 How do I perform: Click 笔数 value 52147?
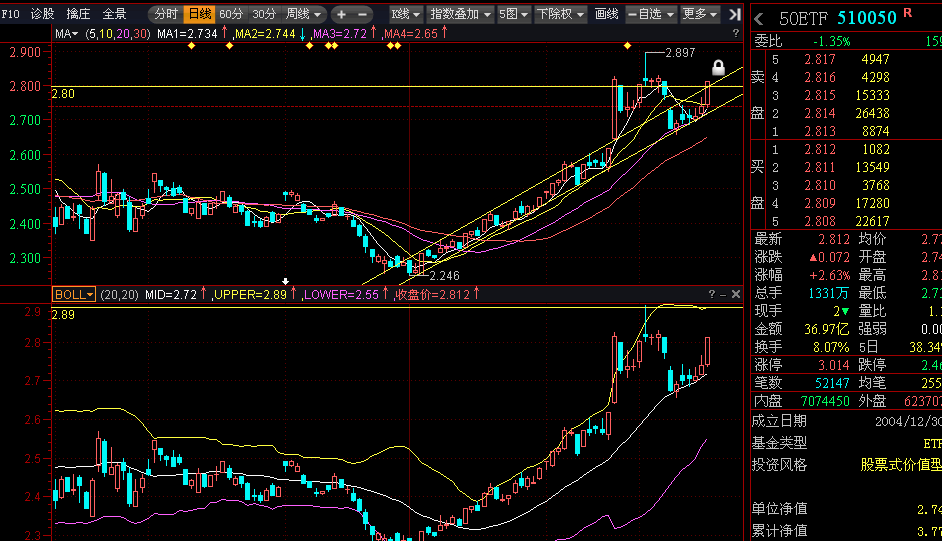point(832,383)
